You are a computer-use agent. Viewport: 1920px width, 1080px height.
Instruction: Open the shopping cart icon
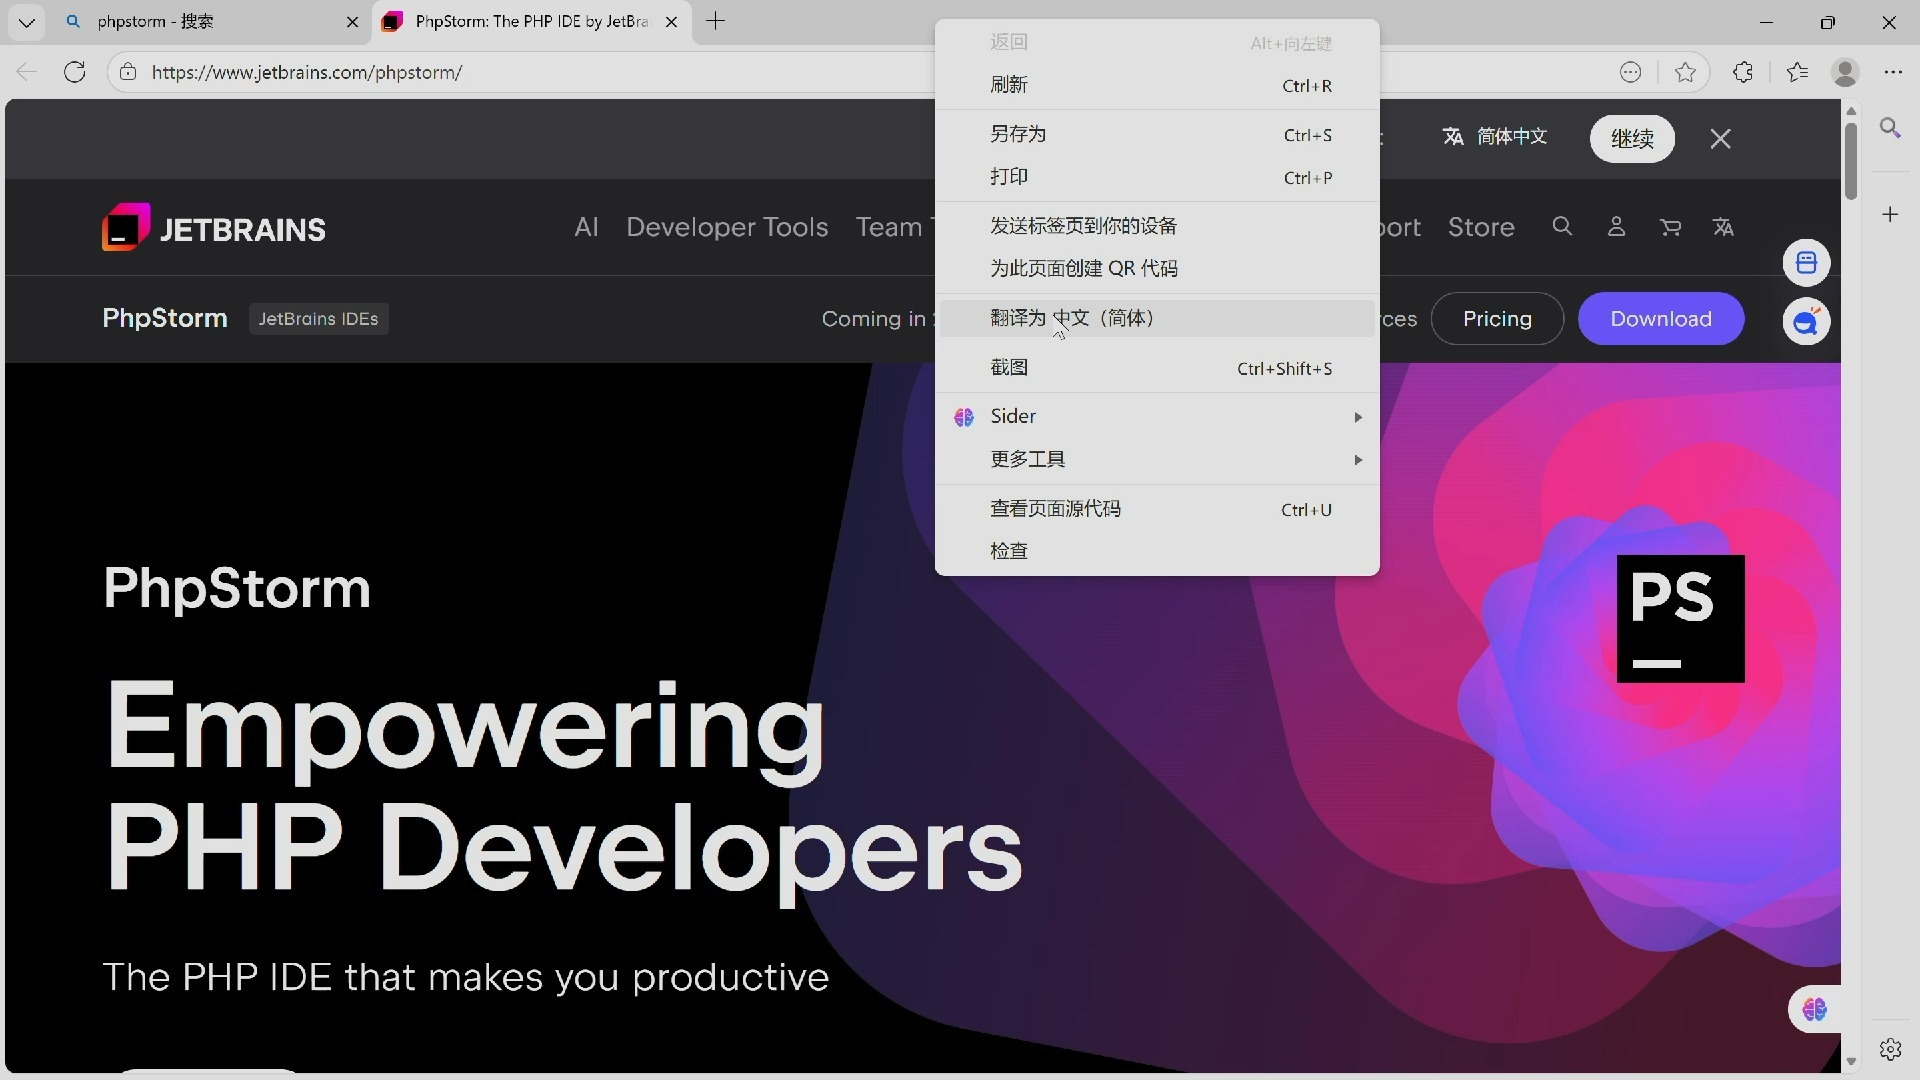[1670, 227]
